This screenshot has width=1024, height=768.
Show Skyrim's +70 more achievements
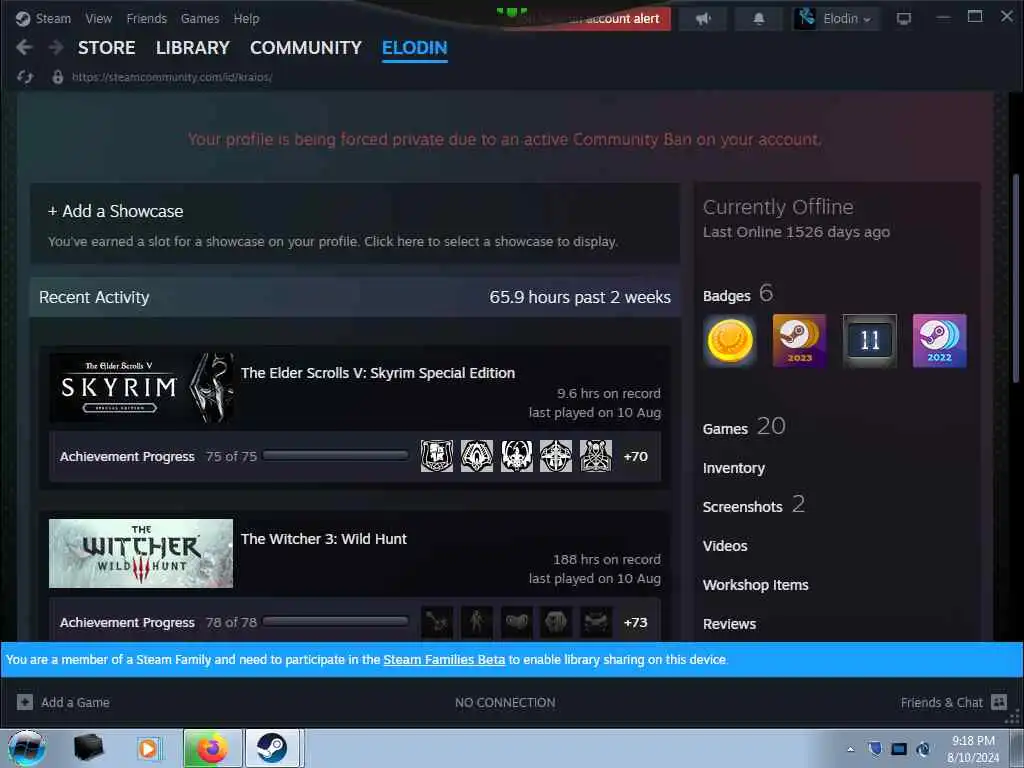[x=635, y=456]
